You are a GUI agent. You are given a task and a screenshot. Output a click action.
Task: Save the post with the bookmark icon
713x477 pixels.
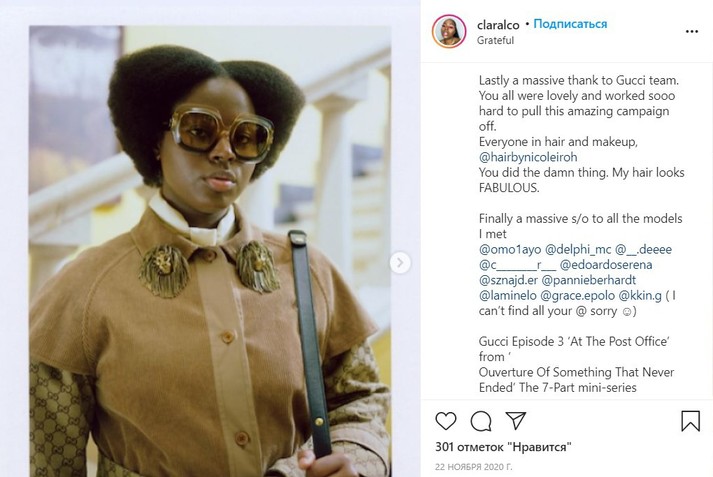(x=690, y=421)
